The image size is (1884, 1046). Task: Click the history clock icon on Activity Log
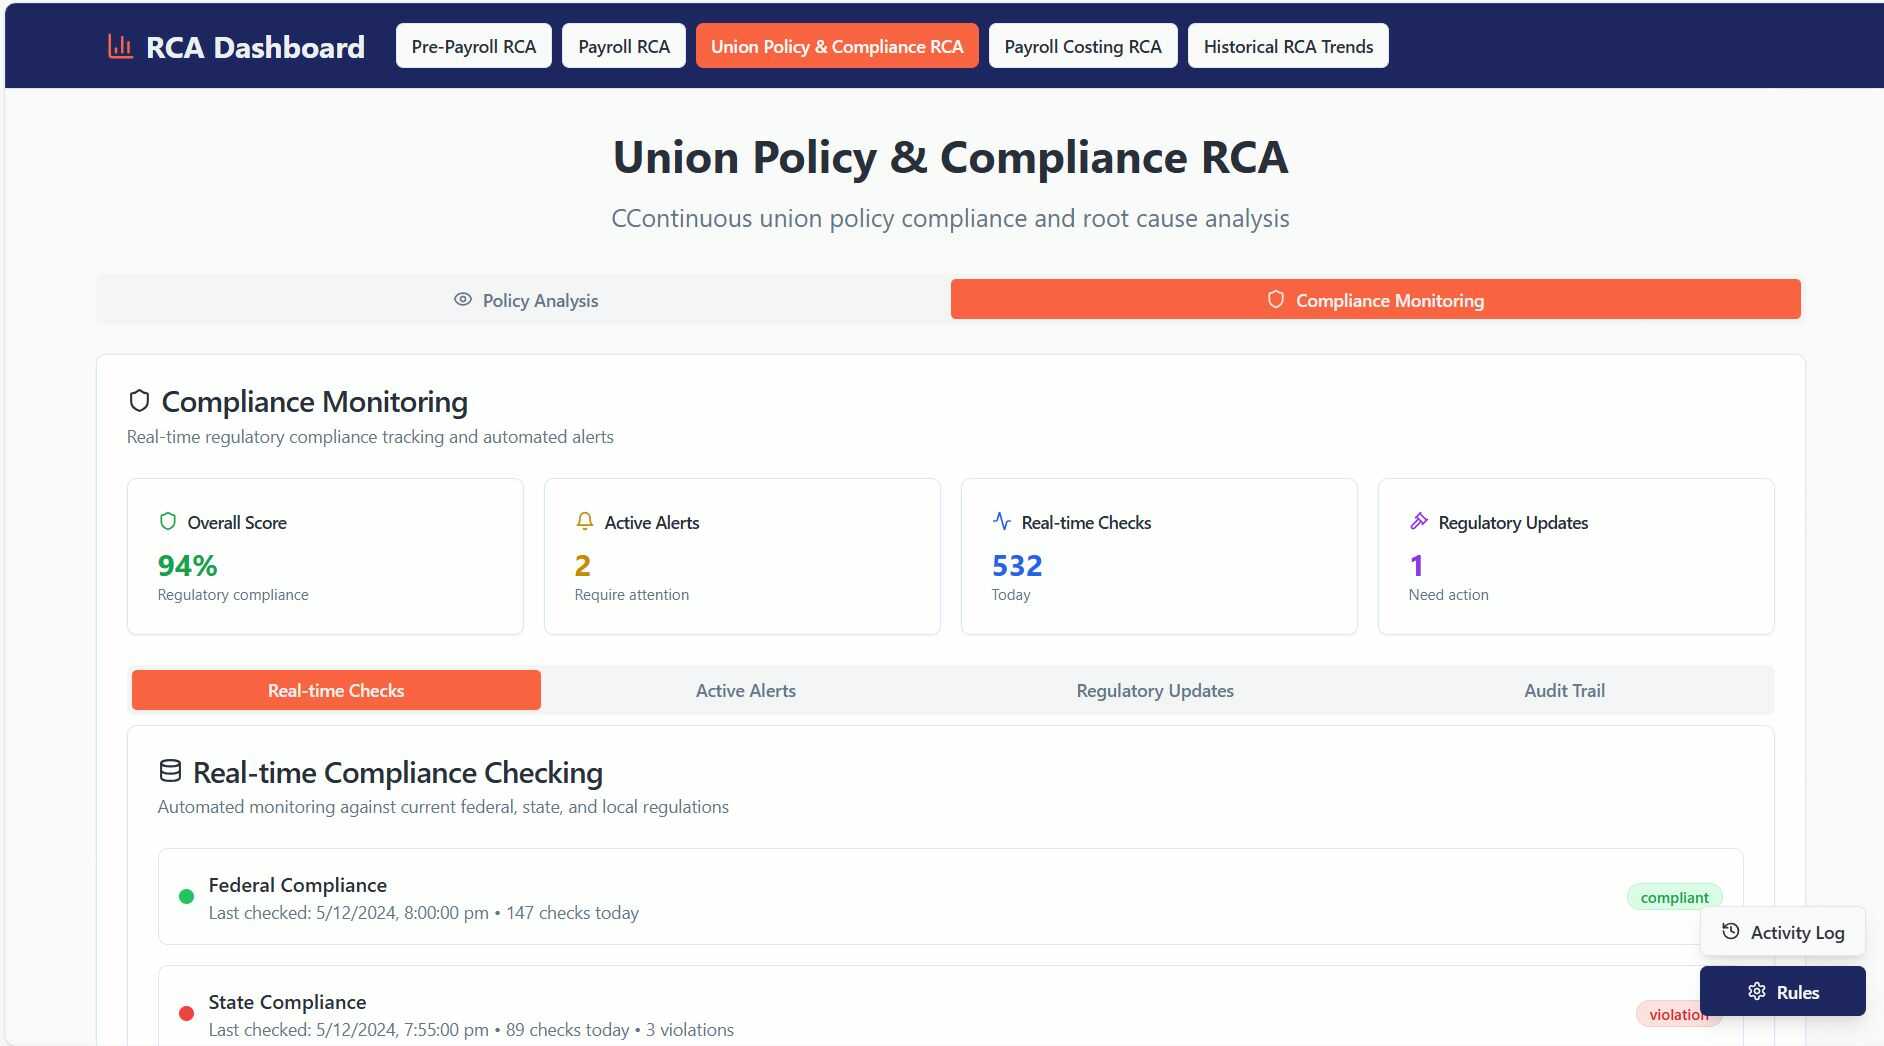pos(1731,931)
